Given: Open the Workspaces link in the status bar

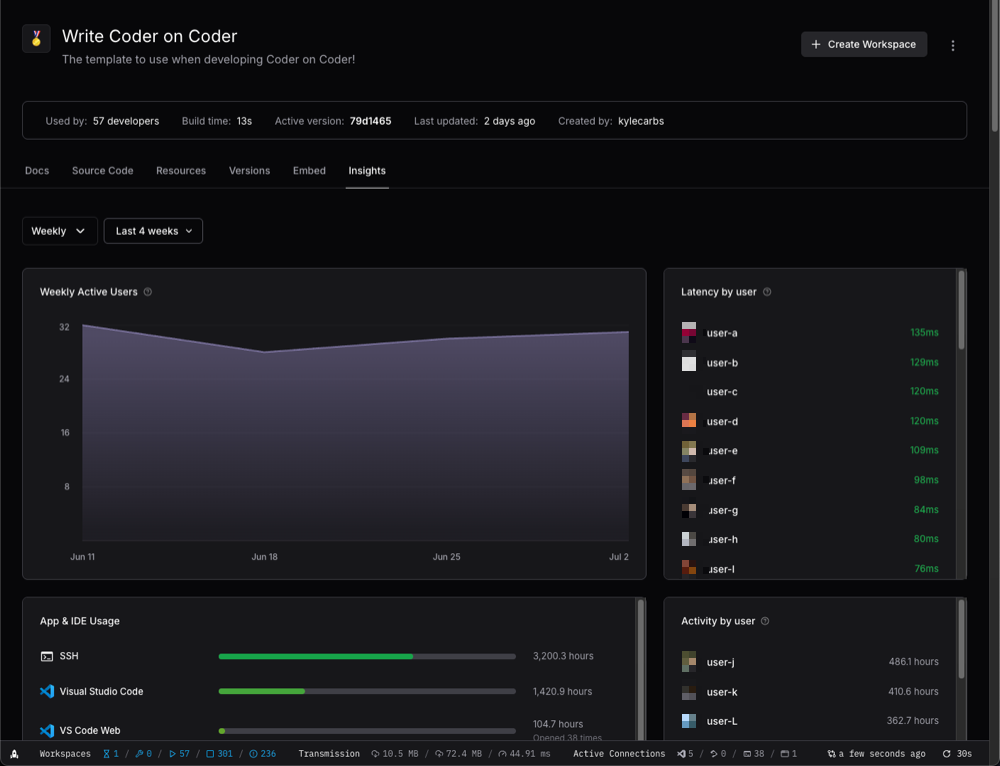Looking at the screenshot, I should click(x=64, y=753).
